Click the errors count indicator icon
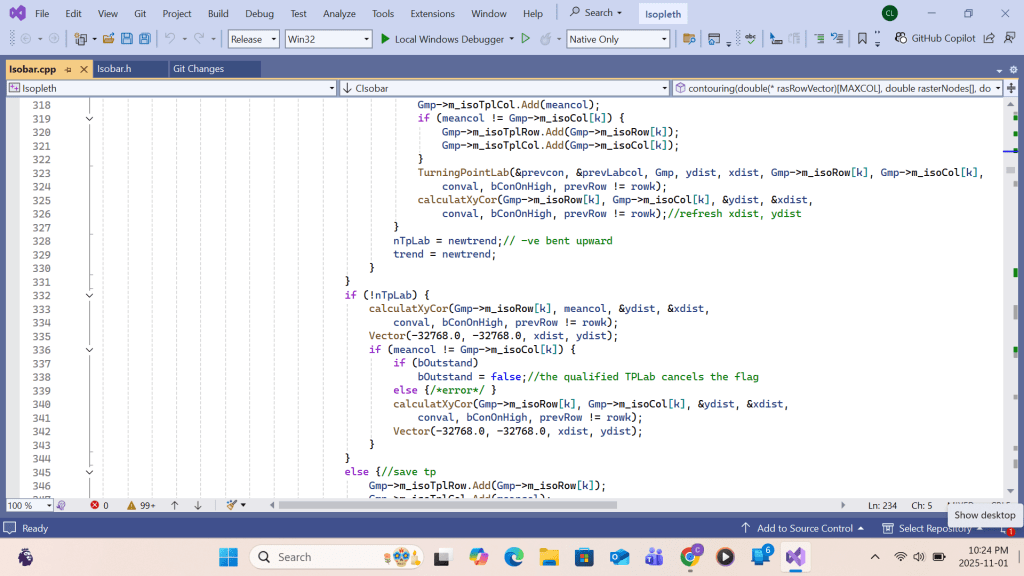This screenshot has height=576, width=1024. (x=95, y=505)
